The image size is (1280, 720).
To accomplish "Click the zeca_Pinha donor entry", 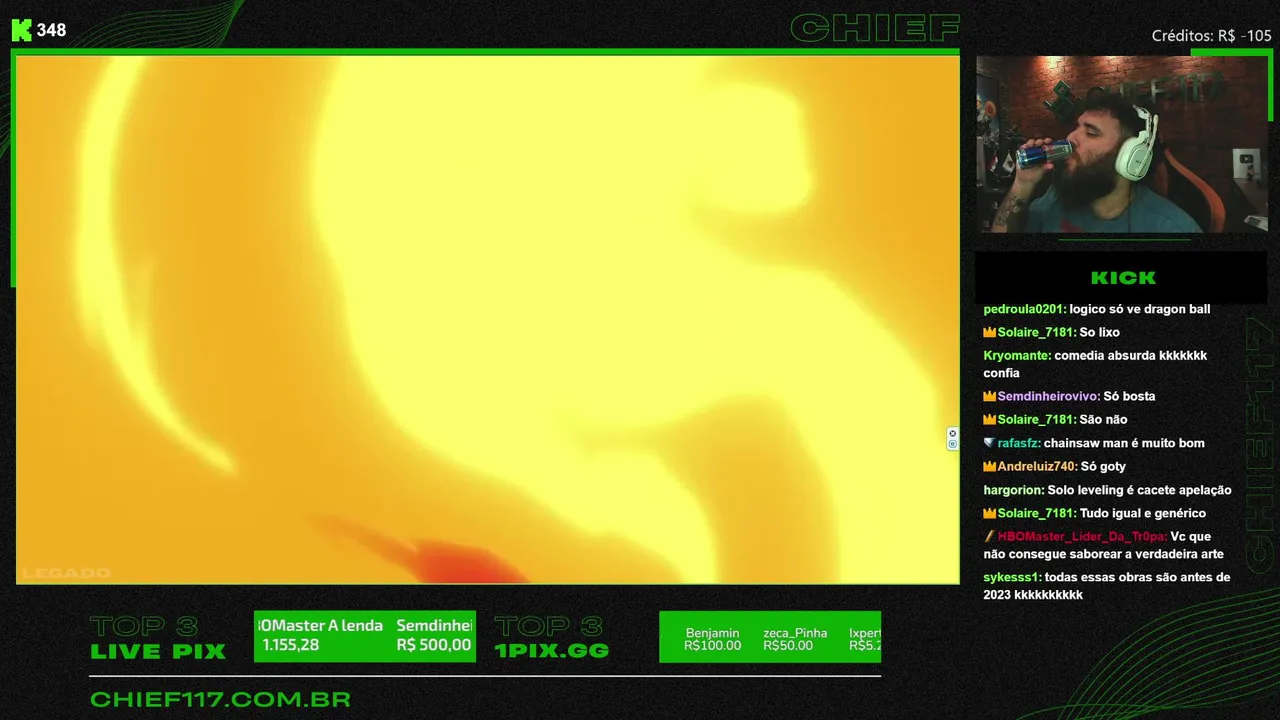I will coord(795,632).
